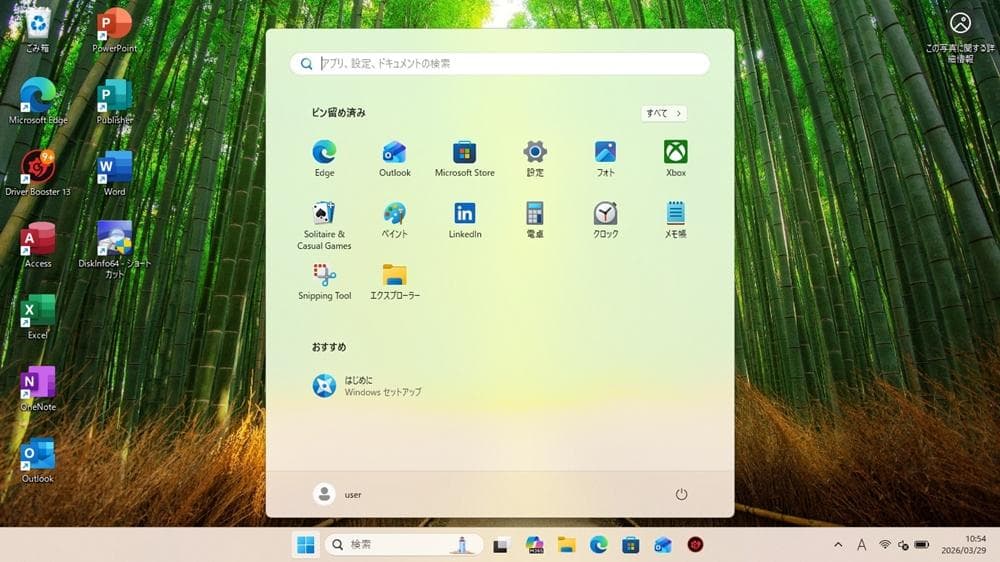Open Microsoft Edge from the taskbar
The height and width of the screenshot is (562, 1000).
tap(598, 545)
